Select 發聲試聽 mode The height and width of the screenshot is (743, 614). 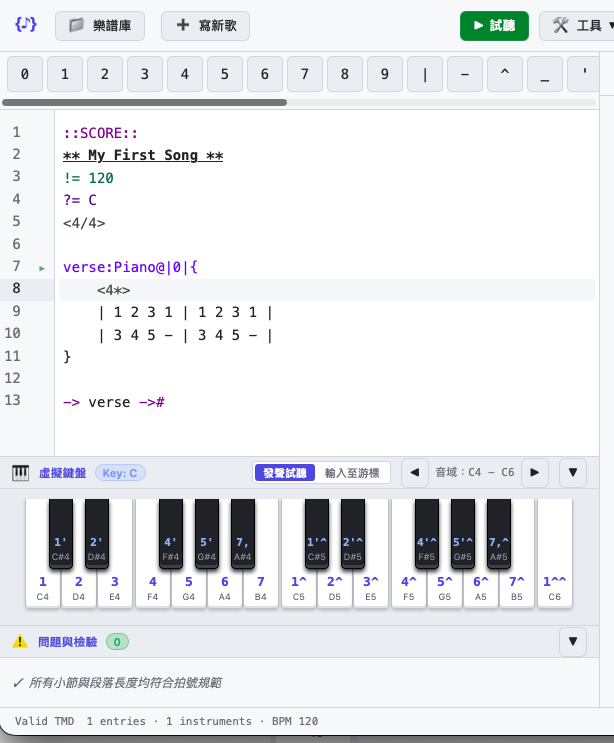[285, 473]
